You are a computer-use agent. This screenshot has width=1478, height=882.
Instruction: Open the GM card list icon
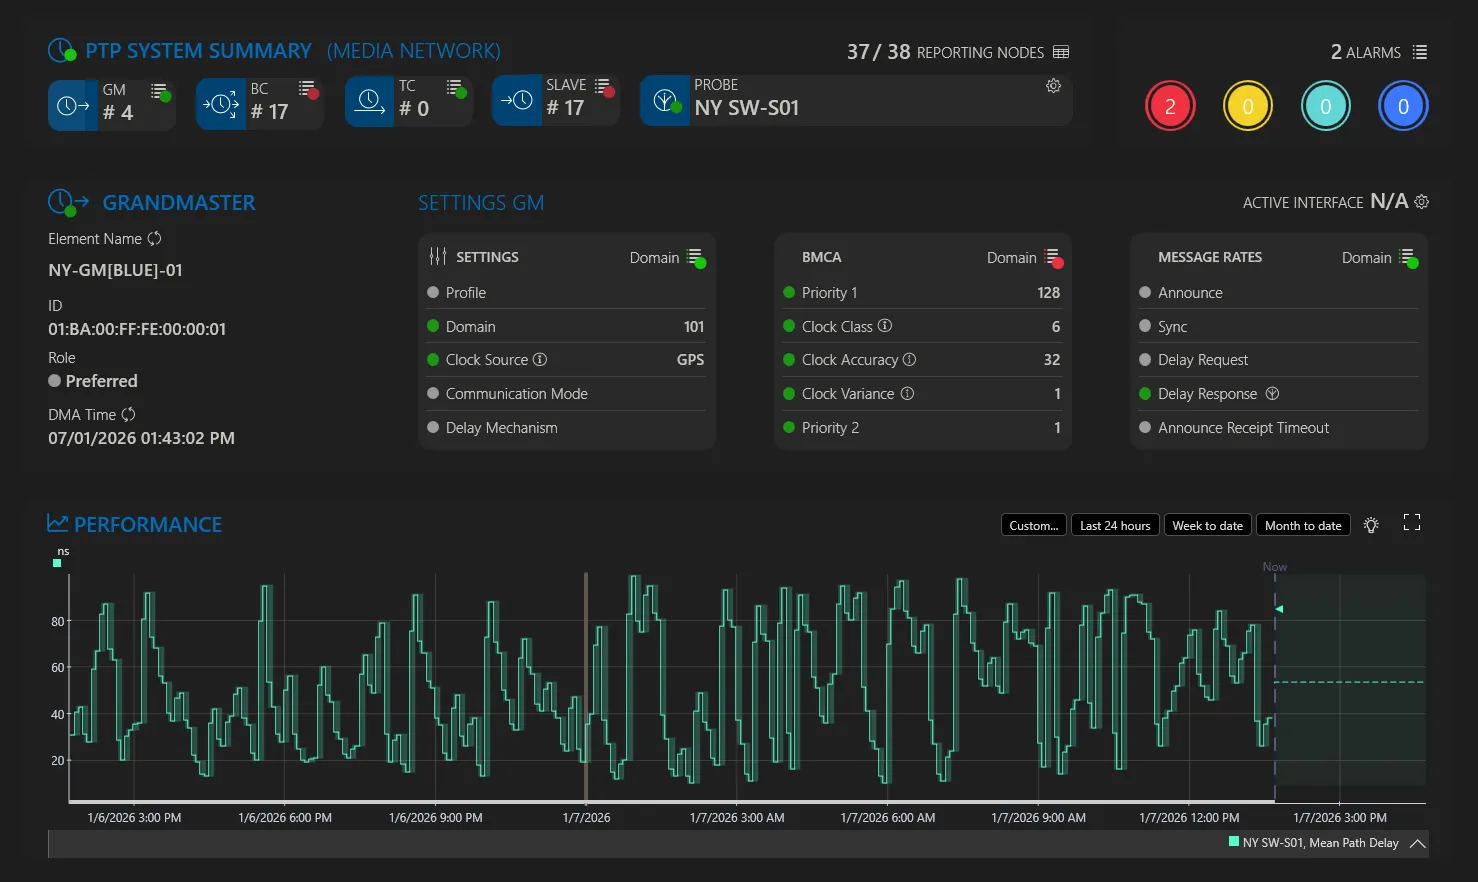(x=159, y=91)
